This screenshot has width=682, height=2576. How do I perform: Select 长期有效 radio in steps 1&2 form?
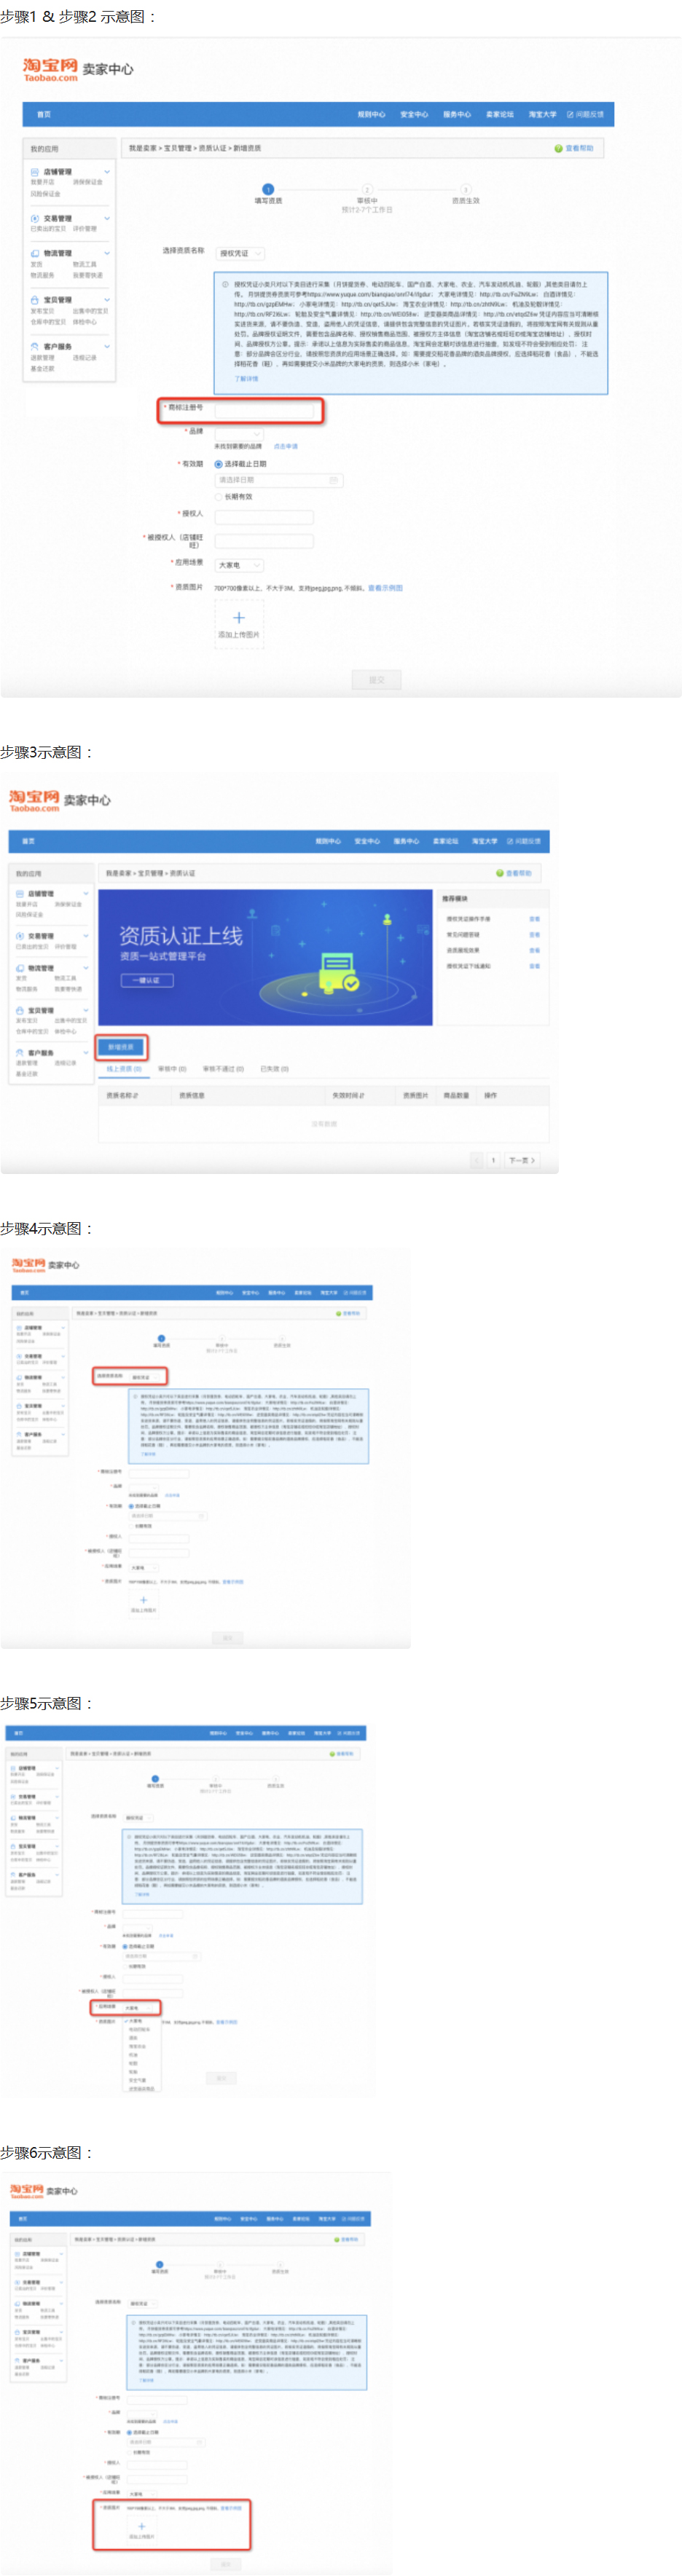tap(218, 496)
